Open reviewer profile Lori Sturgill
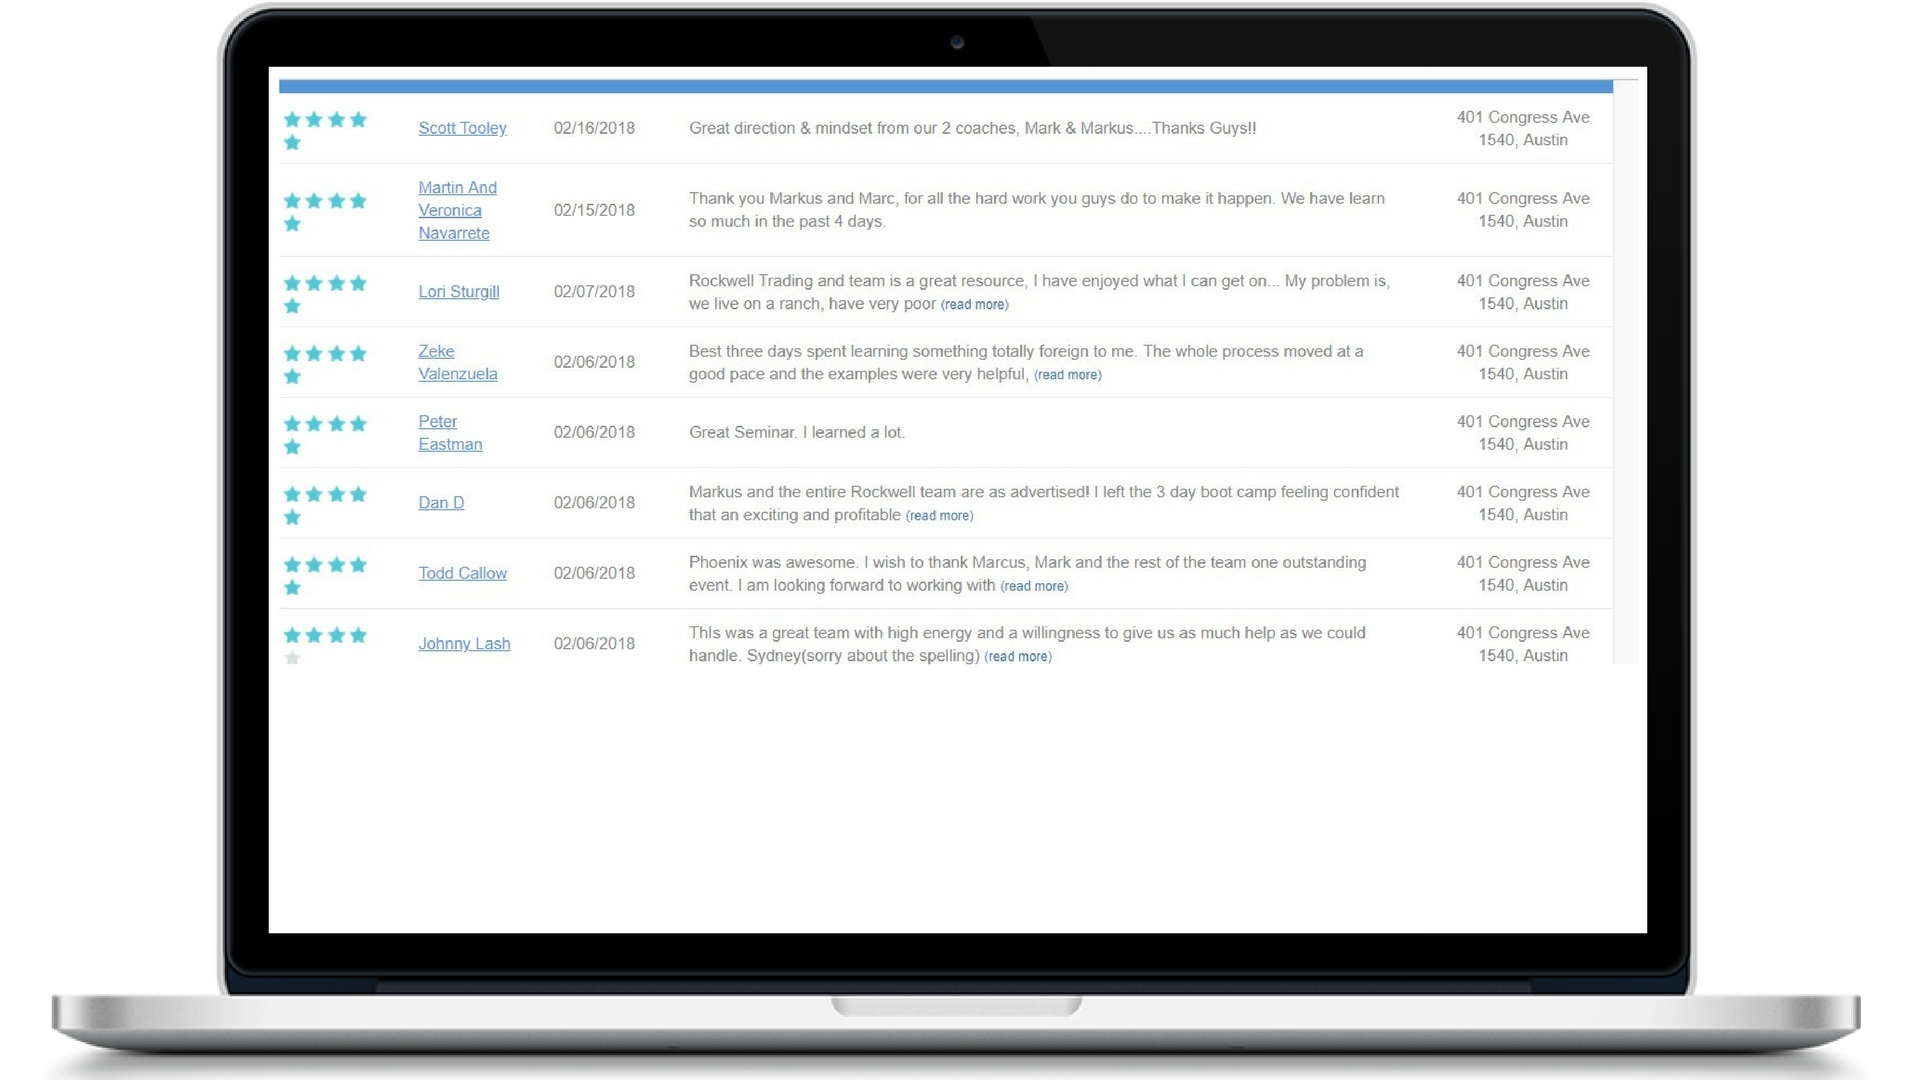This screenshot has height=1080, width=1920. (x=458, y=292)
